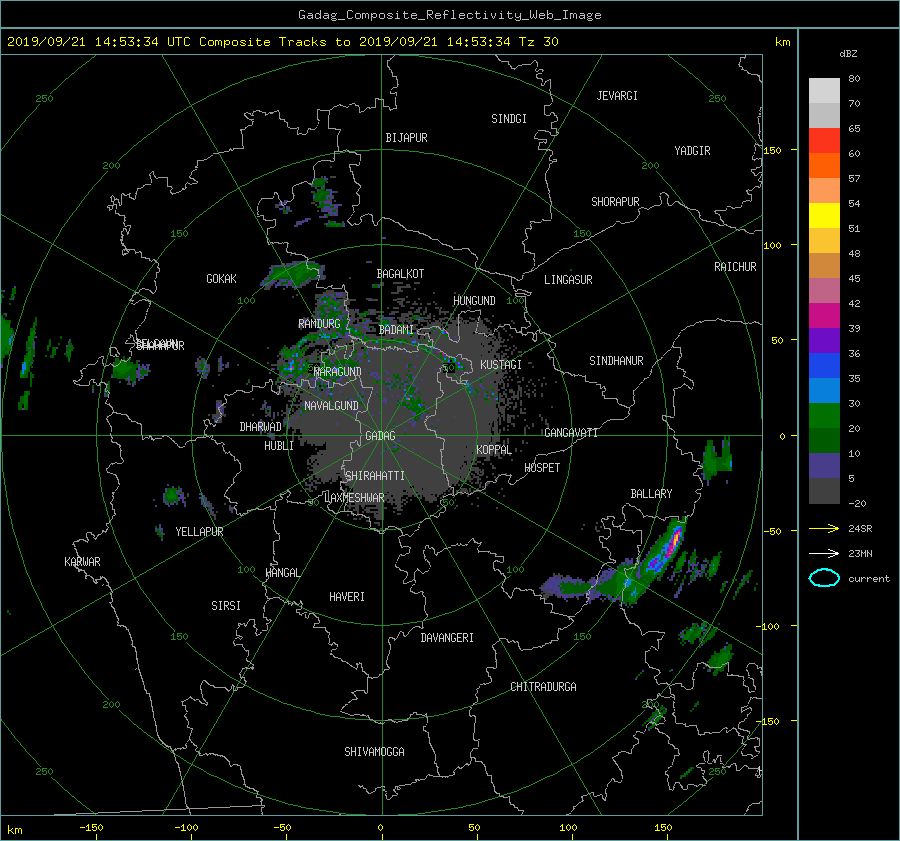Select the orange 57-60 dBZ legend swatch
This screenshot has height=841, width=900.
[x=824, y=165]
